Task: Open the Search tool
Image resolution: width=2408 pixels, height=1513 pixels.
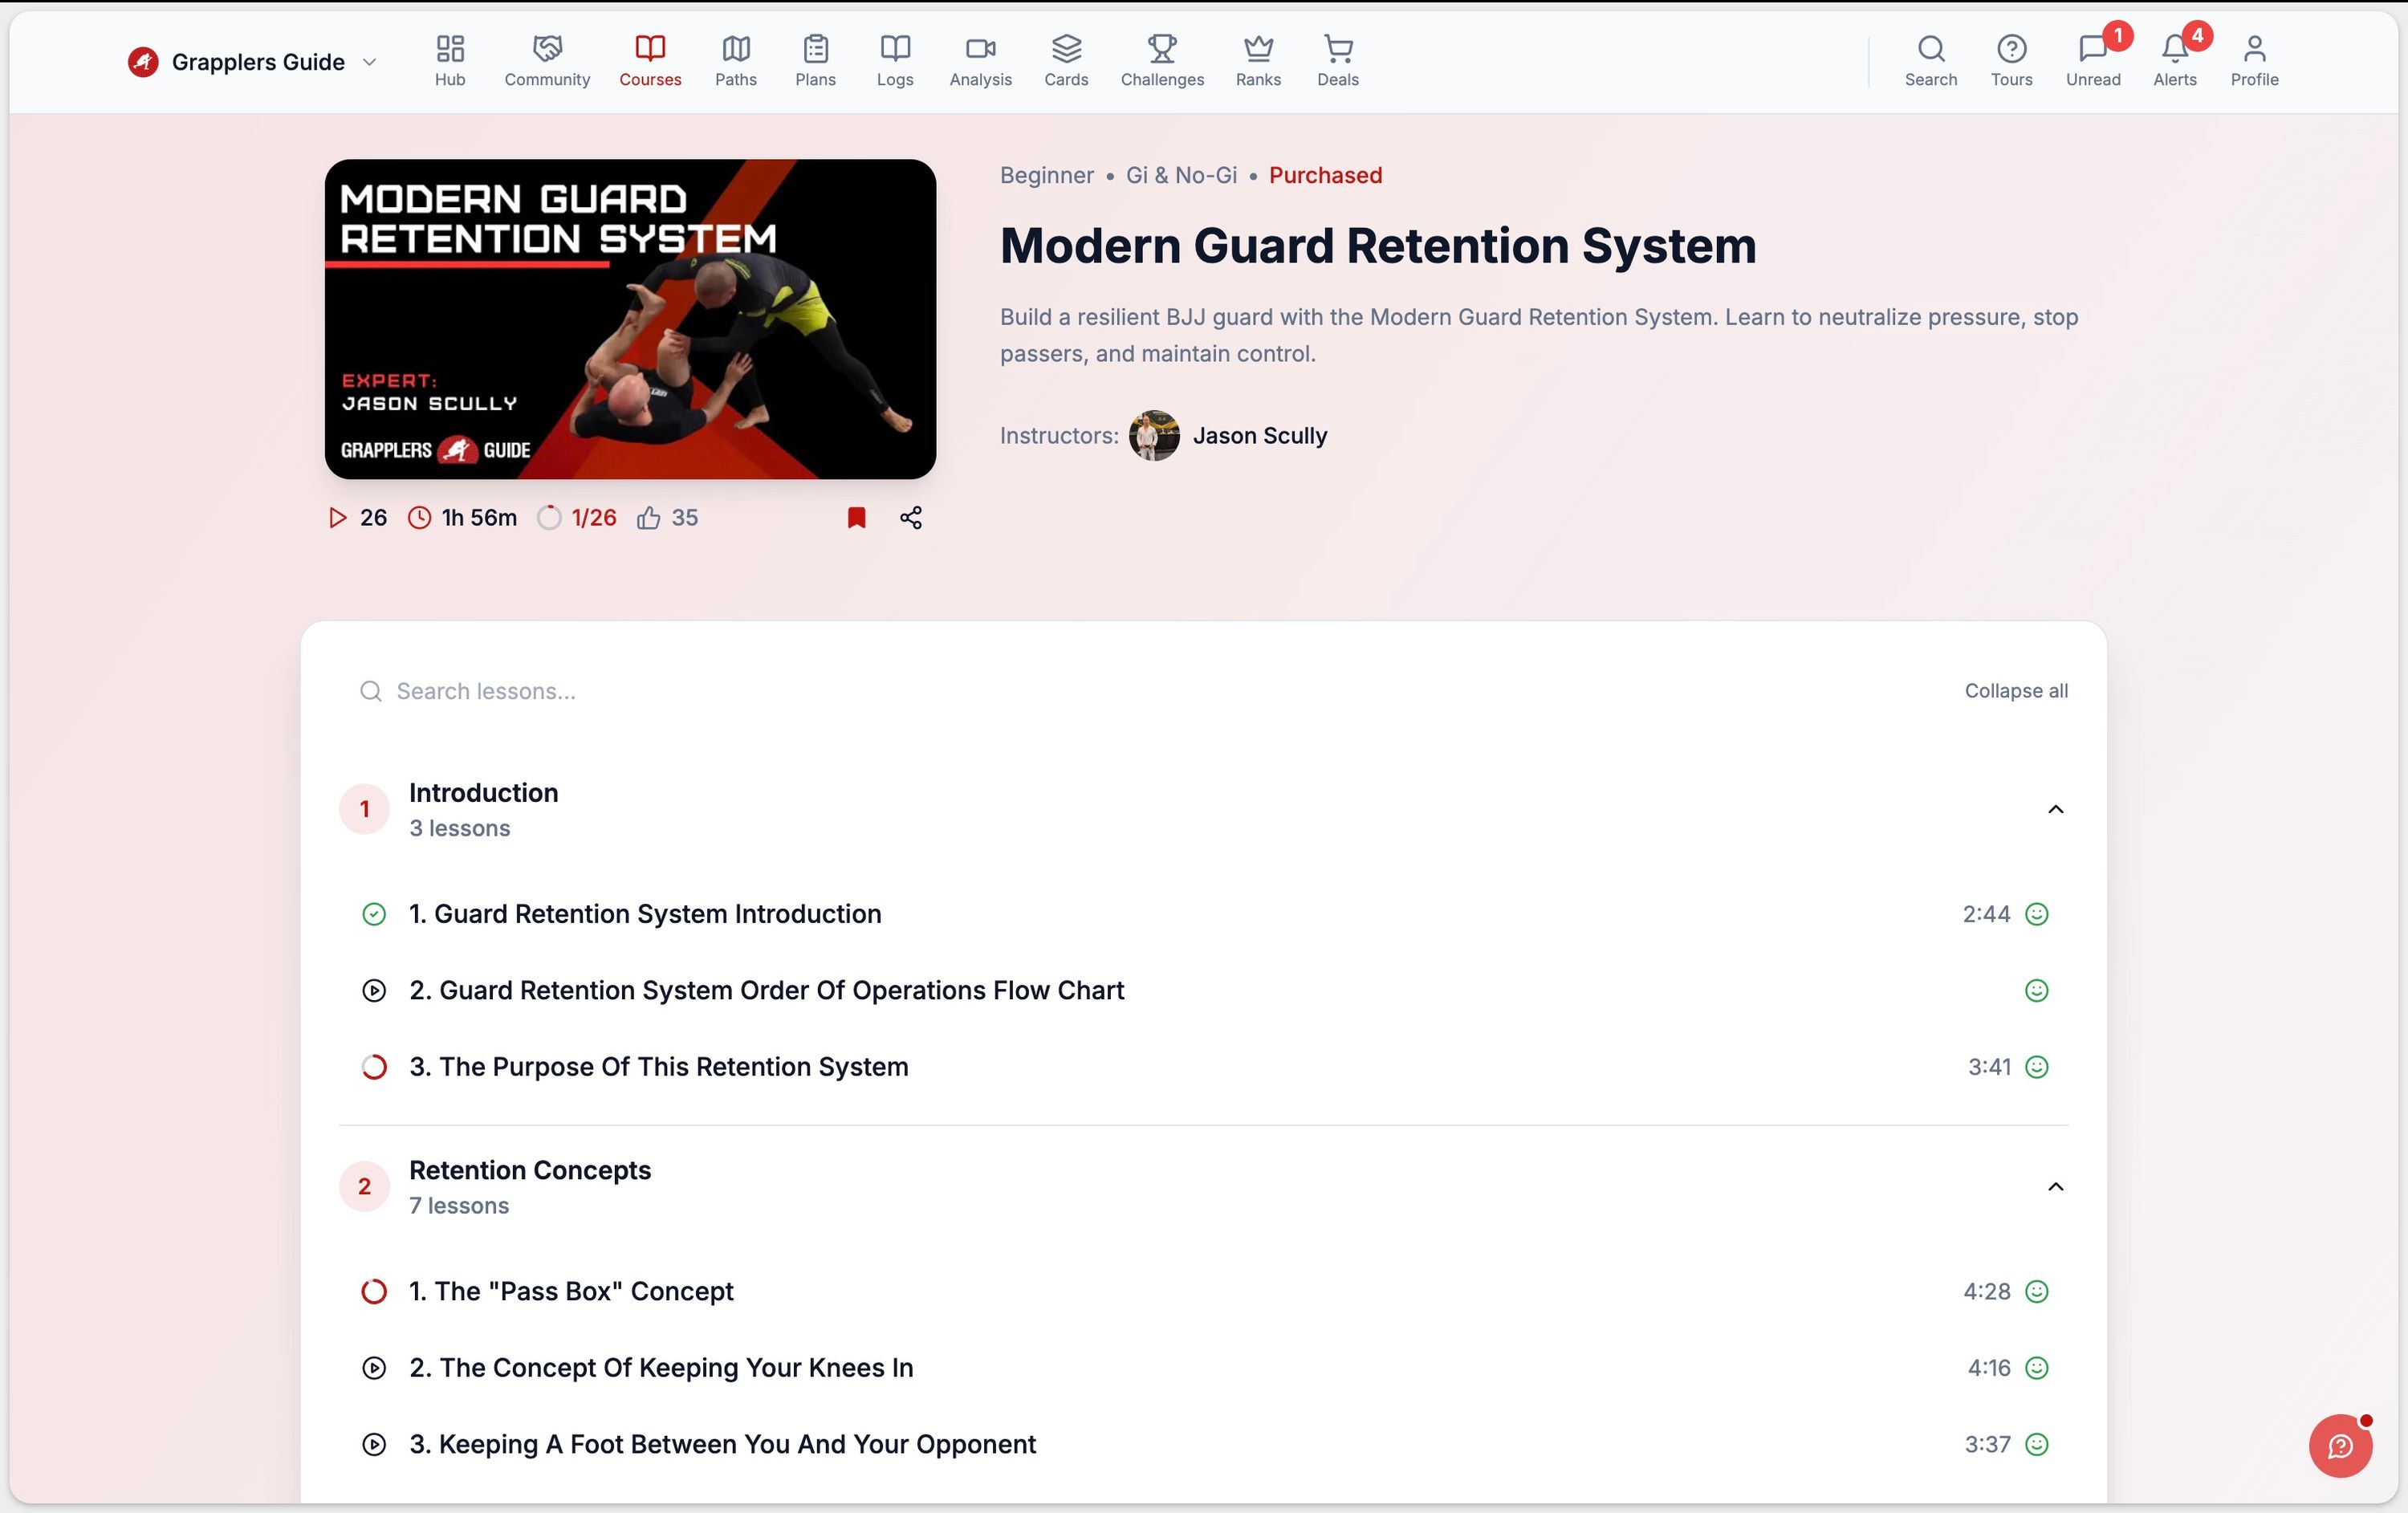Action: tap(1930, 61)
